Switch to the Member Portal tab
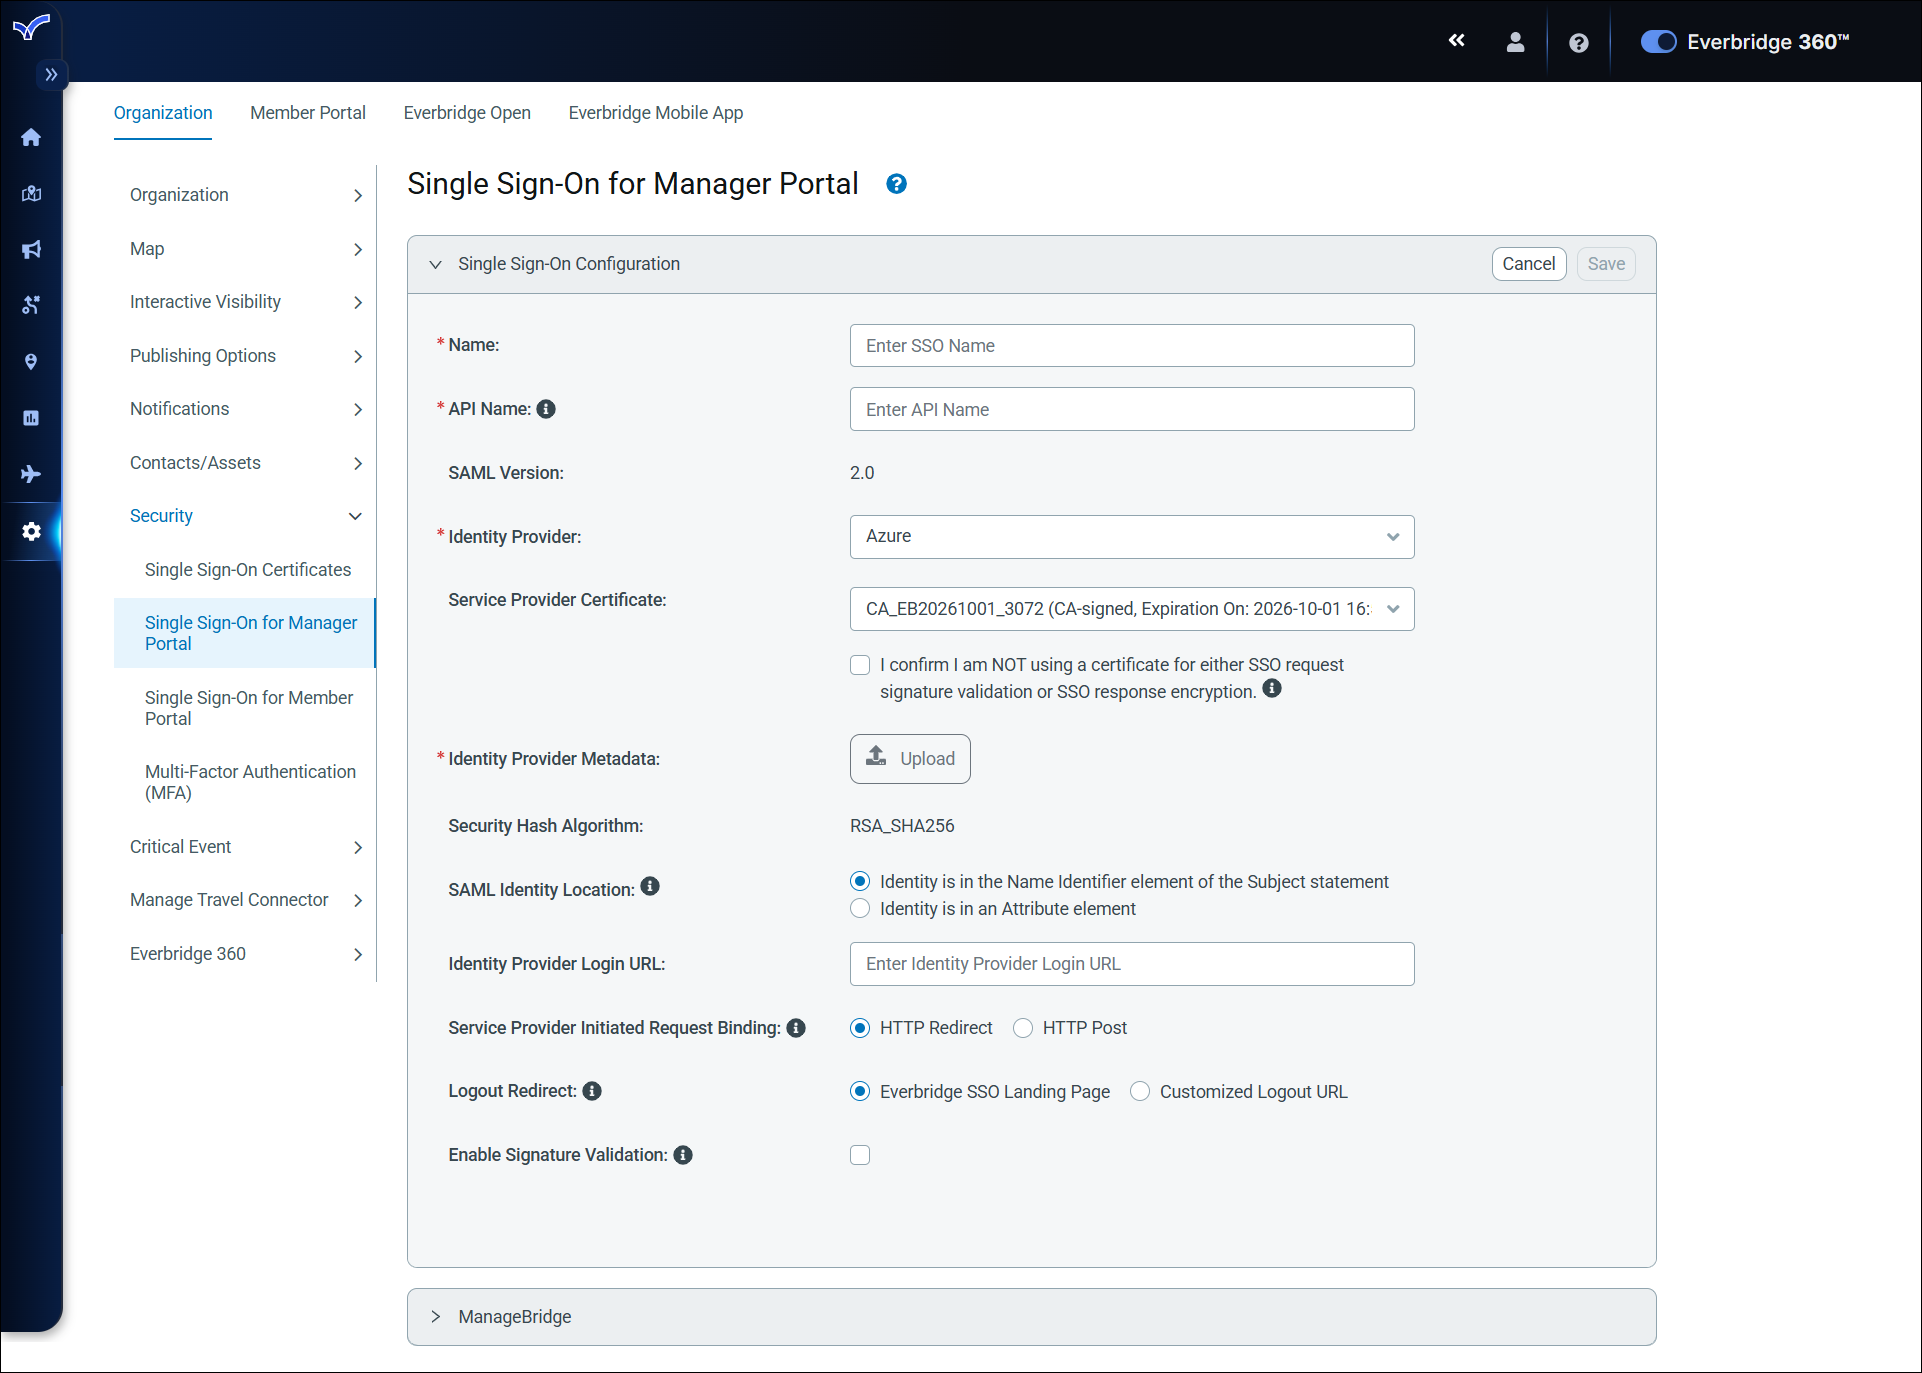 tap(307, 113)
